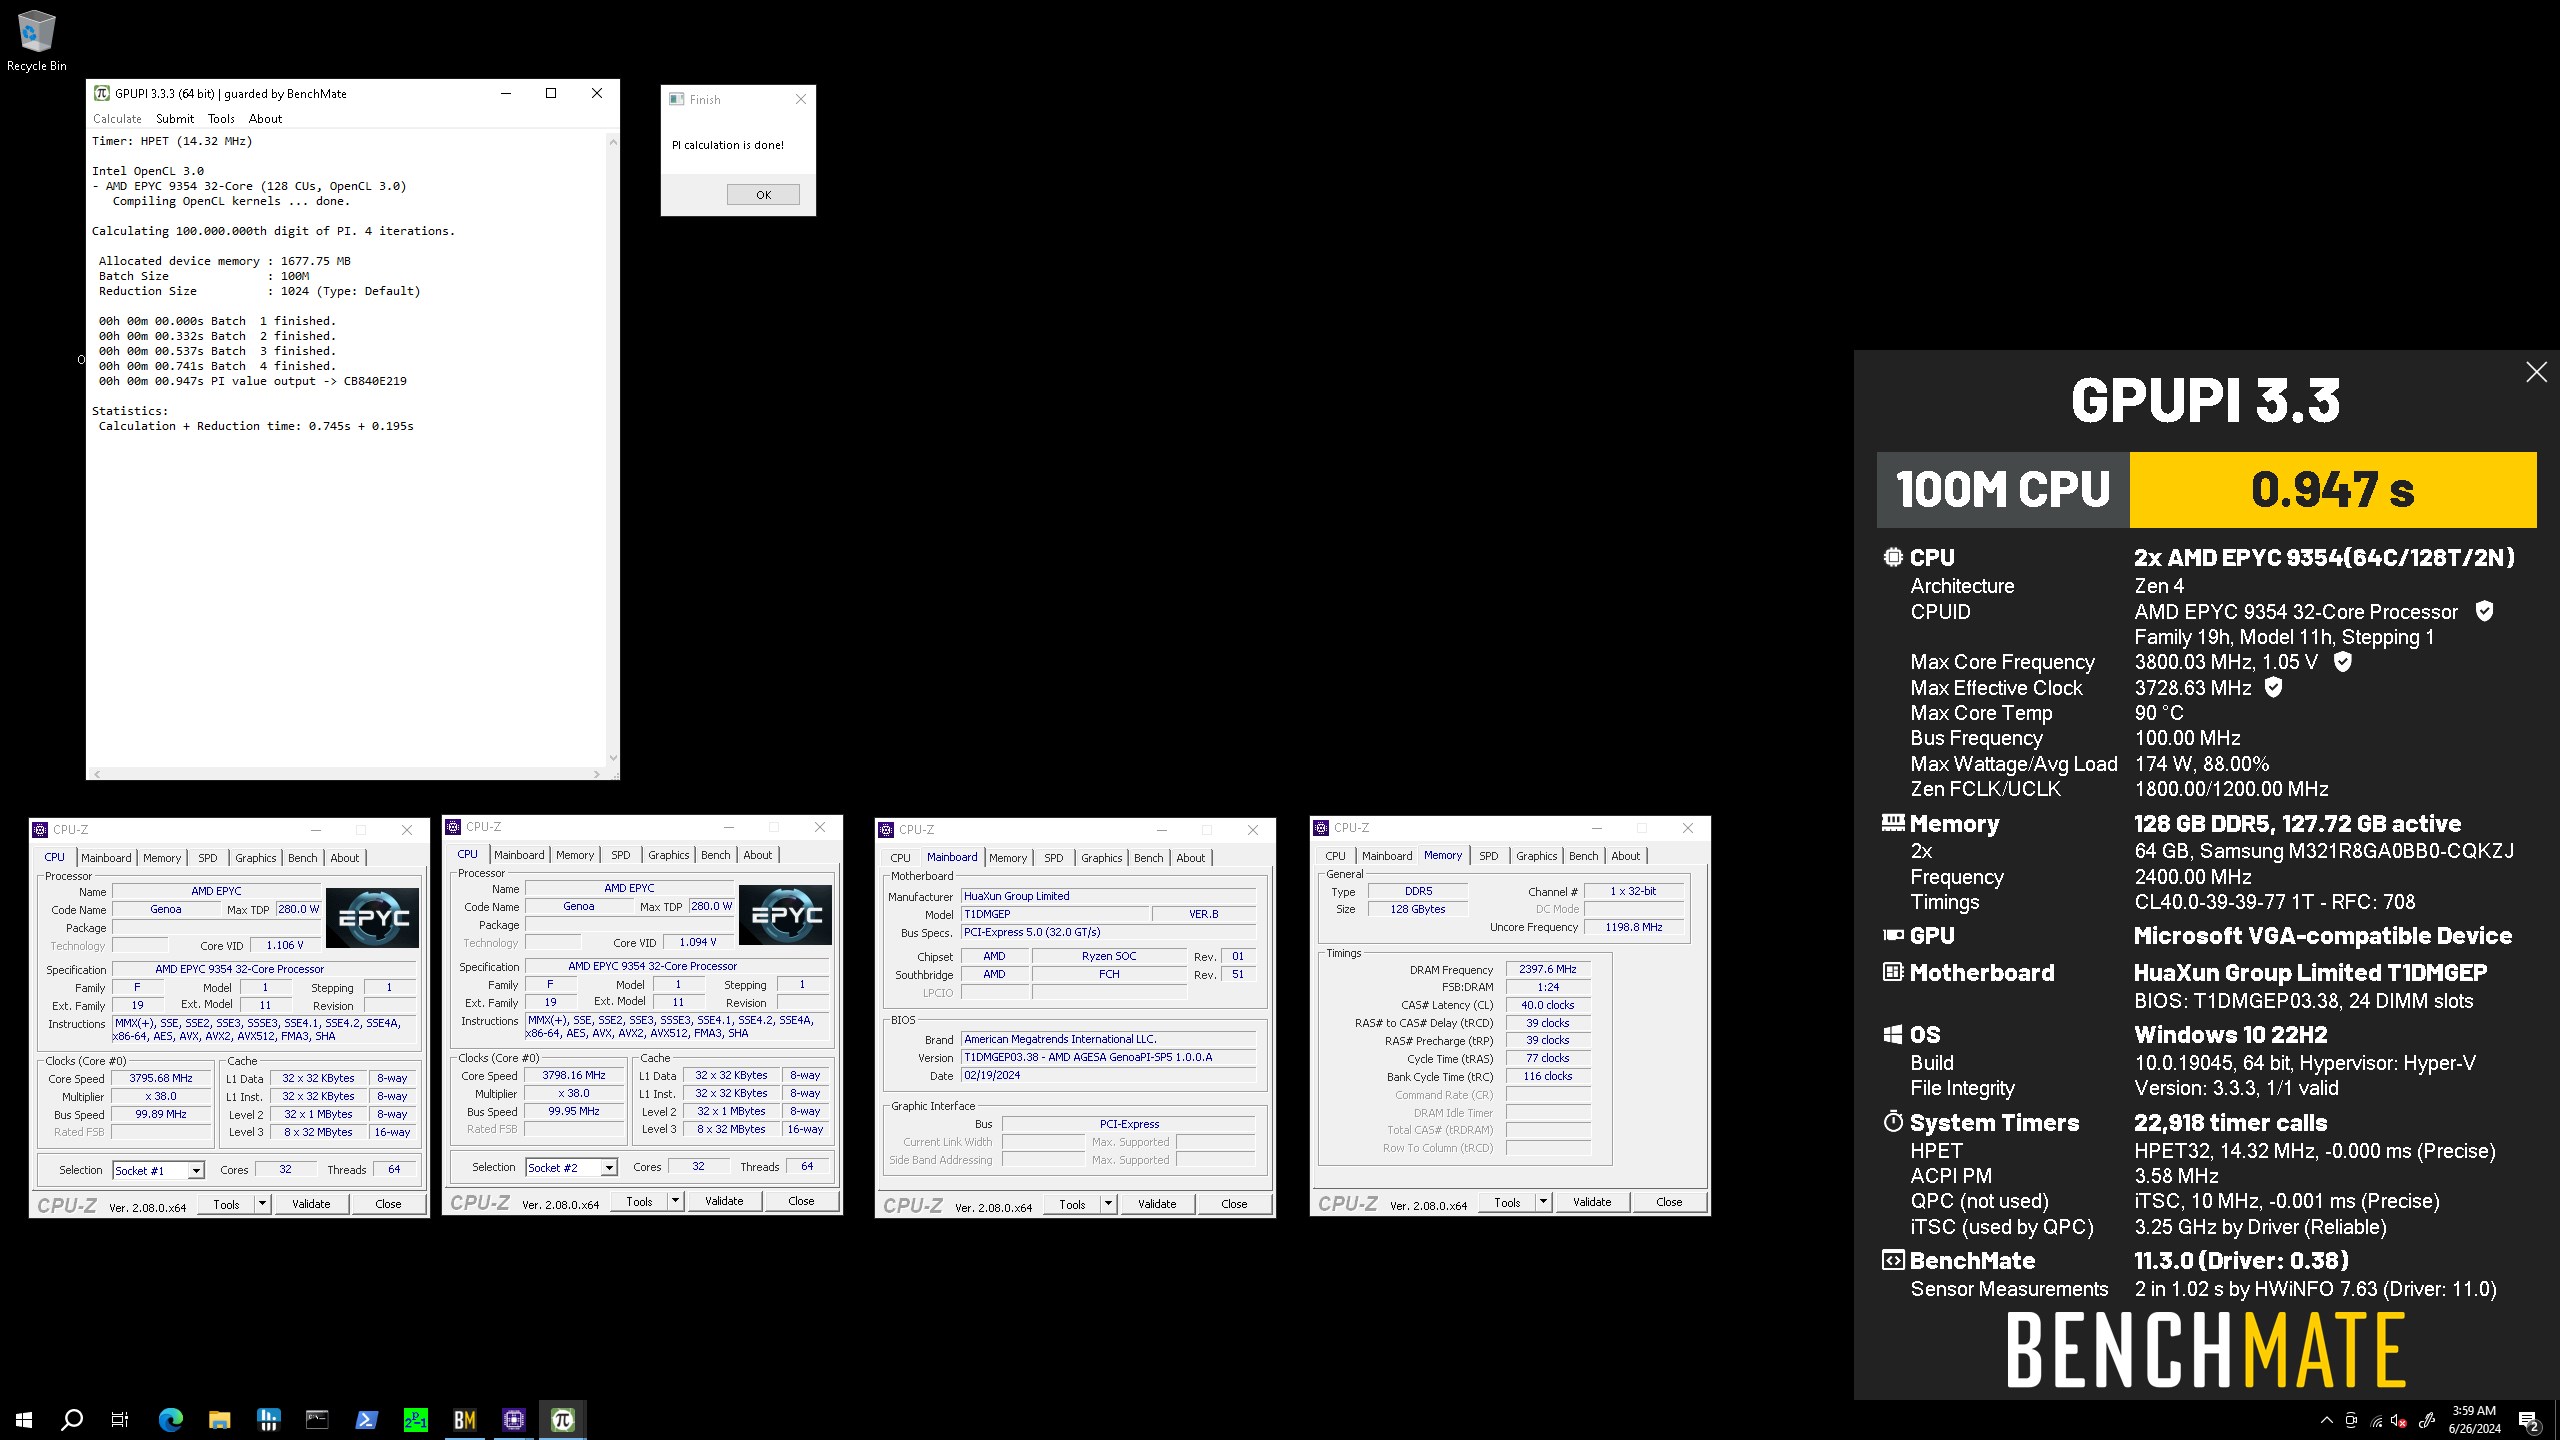Click the Meet Now tray icon
Viewport: 2560px width, 1440px height.
(2351, 1420)
